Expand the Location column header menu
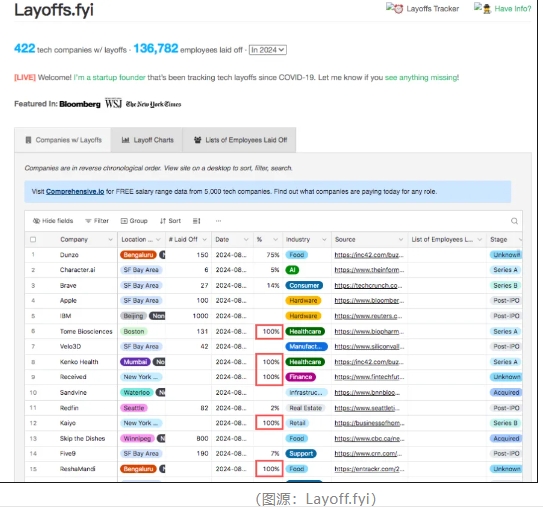 [158, 240]
